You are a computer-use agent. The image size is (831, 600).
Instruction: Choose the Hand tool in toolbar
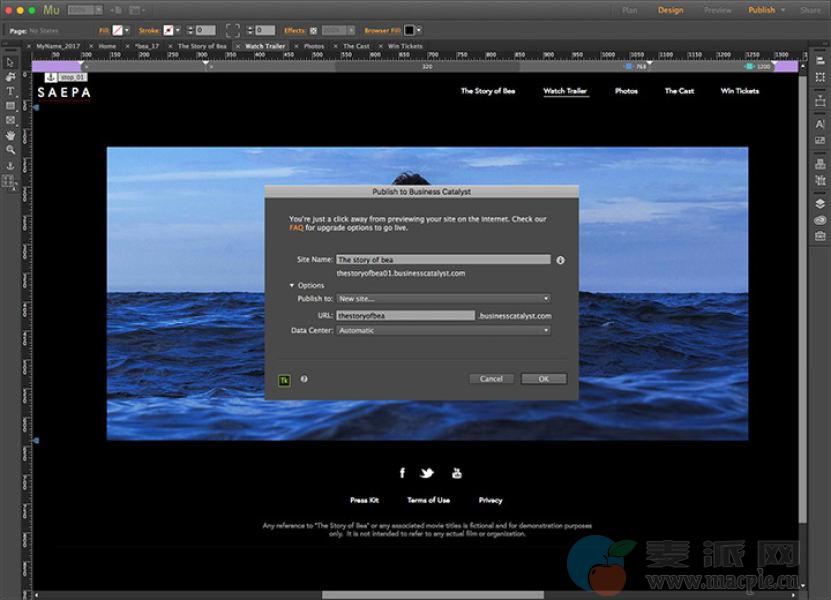(10, 135)
